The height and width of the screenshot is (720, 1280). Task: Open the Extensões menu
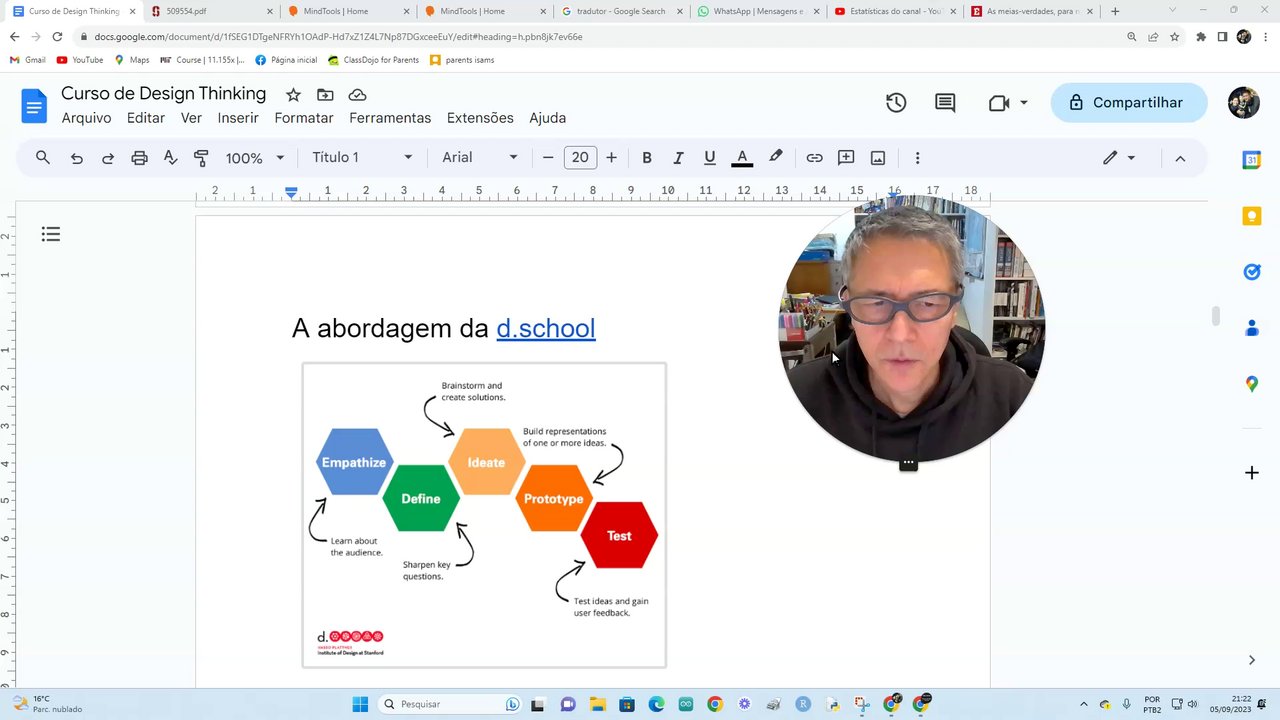(x=480, y=118)
